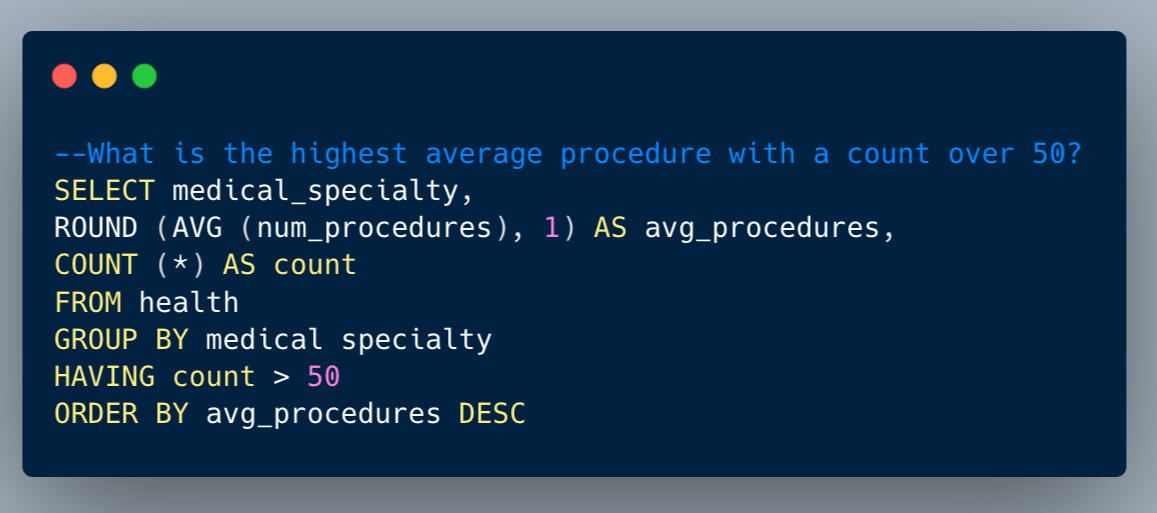Click the num_procedures argument
Viewport: 1157px width, 513px height.
tap(374, 228)
